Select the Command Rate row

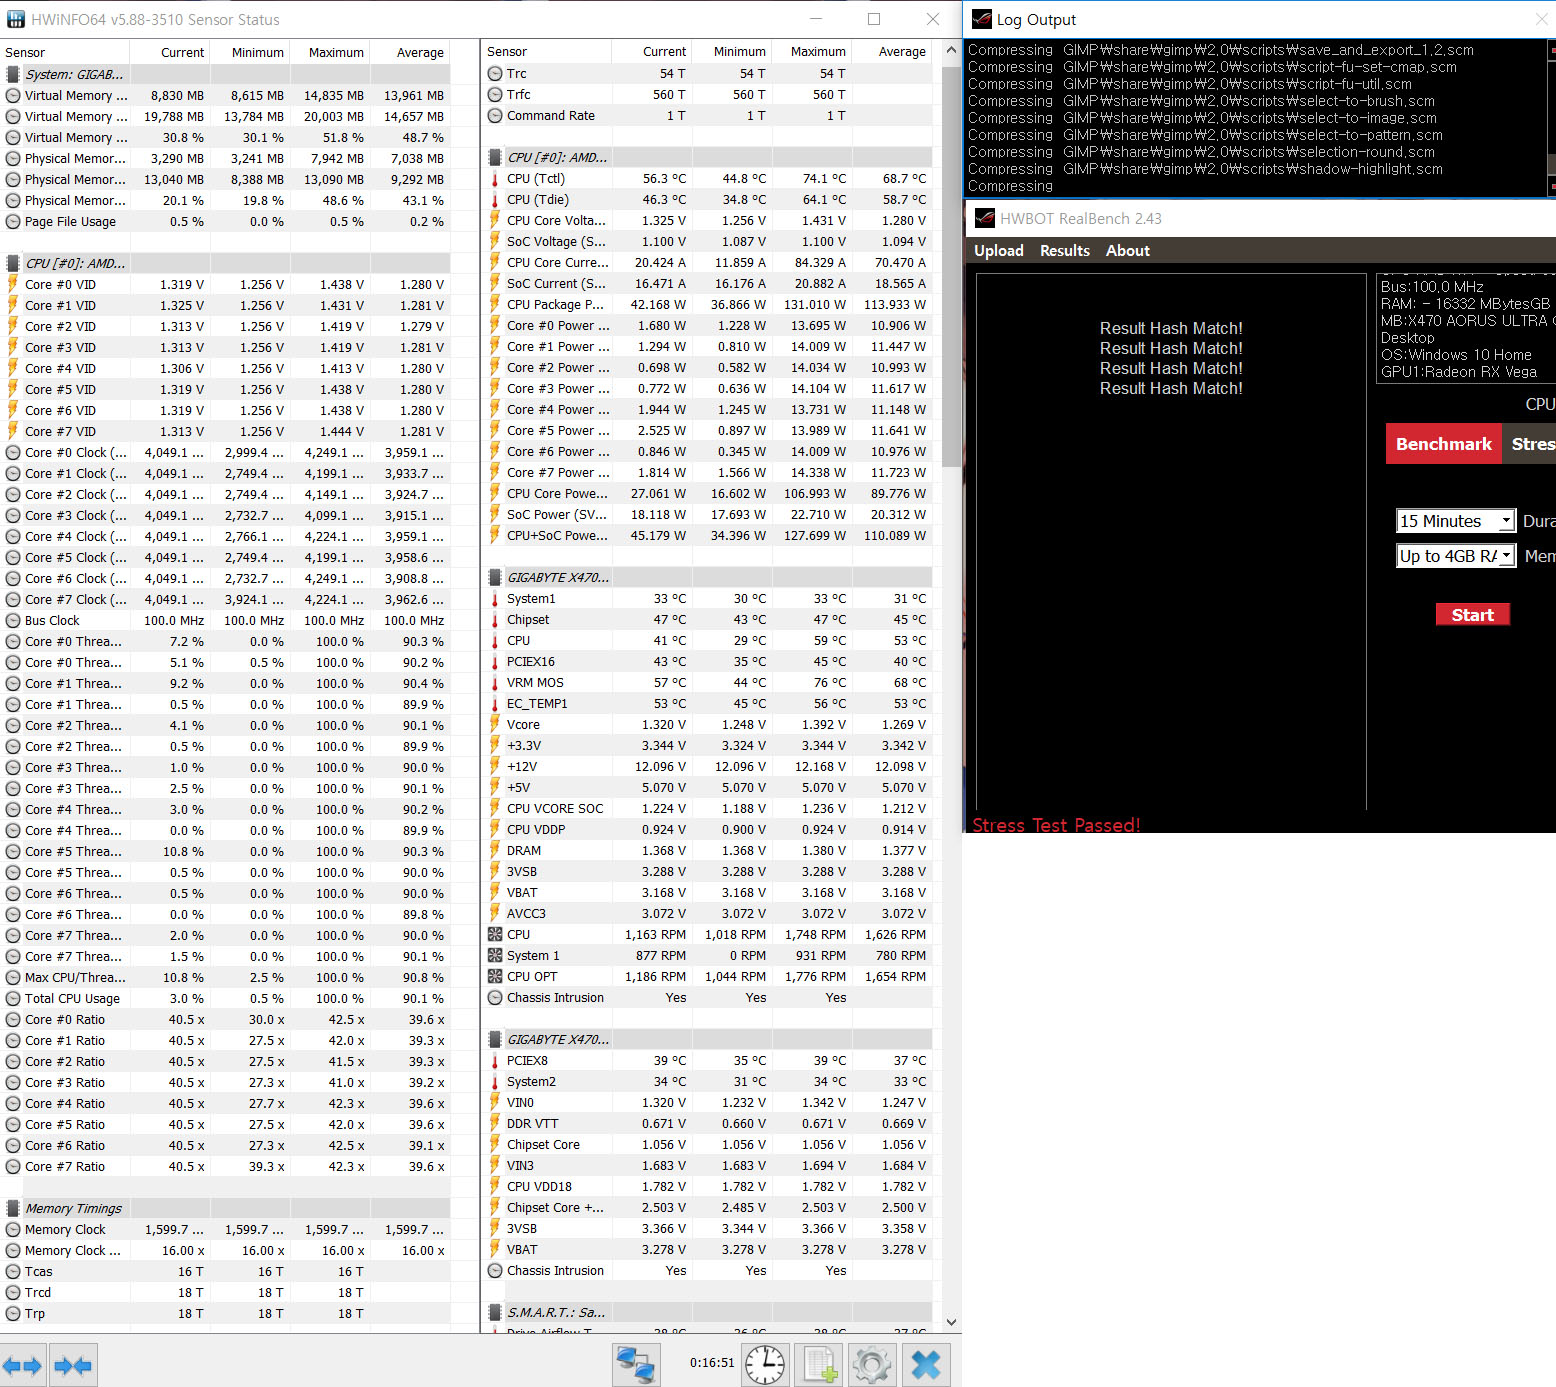[x=708, y=115]
